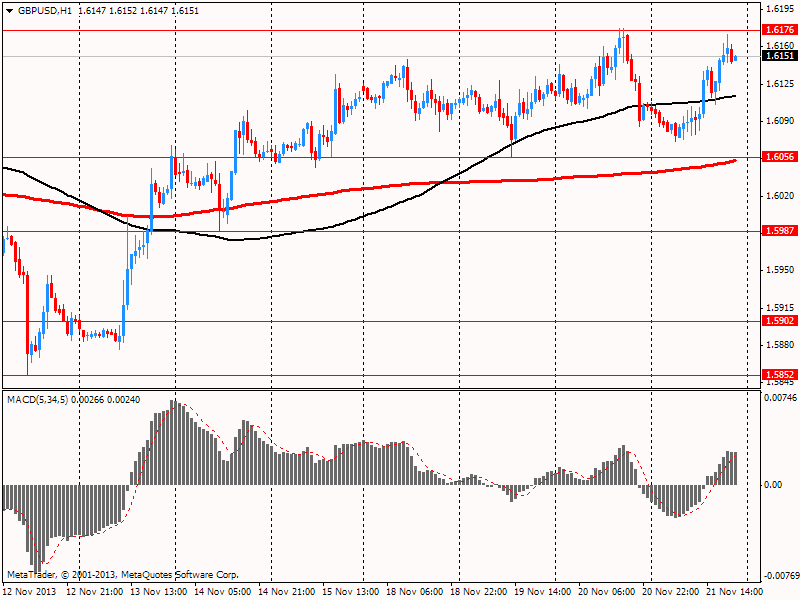Click the 18 Nov 06:00 time axis label

coord(415,591)
